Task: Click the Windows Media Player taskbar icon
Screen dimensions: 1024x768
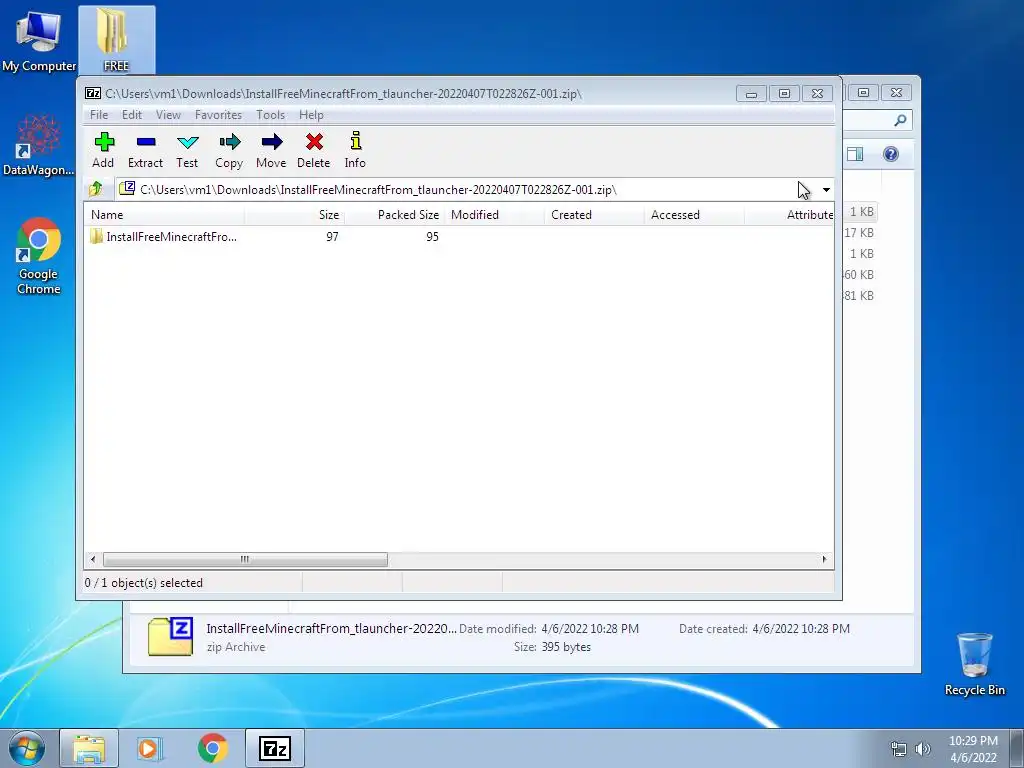Action: [x=150, y=748]
